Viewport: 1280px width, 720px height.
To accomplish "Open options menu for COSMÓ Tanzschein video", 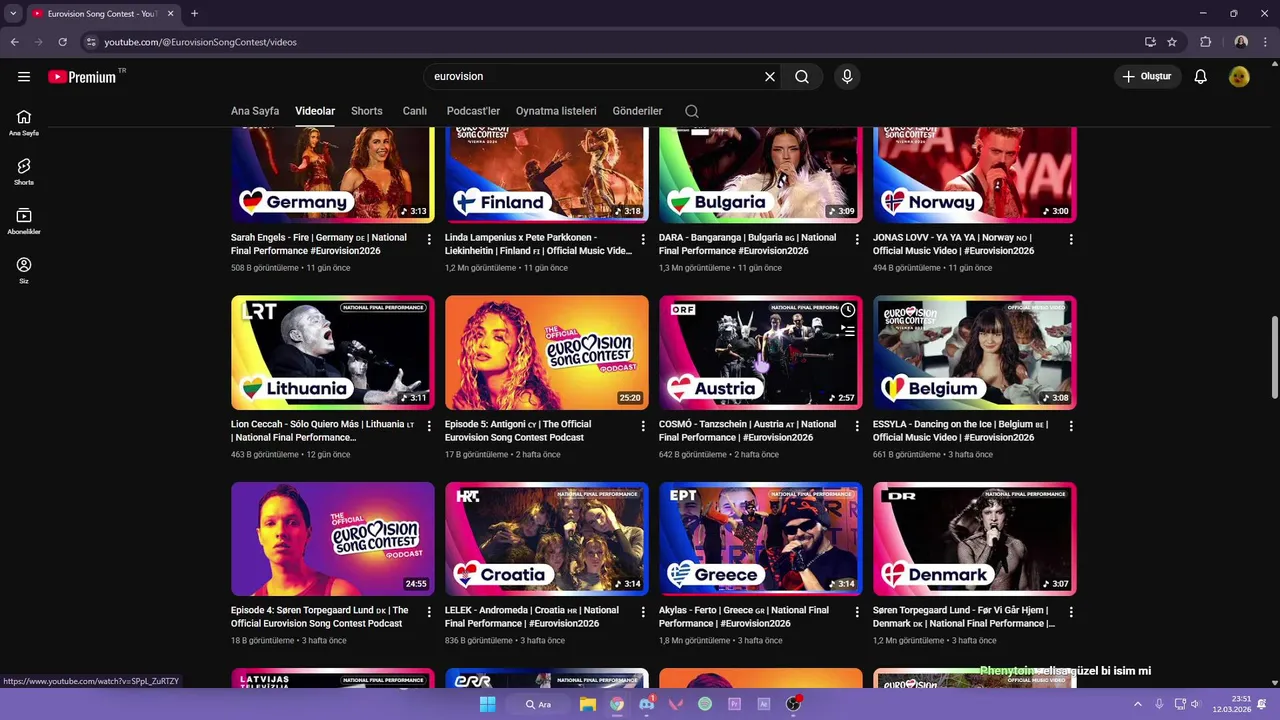I will (x=857, y=426).
